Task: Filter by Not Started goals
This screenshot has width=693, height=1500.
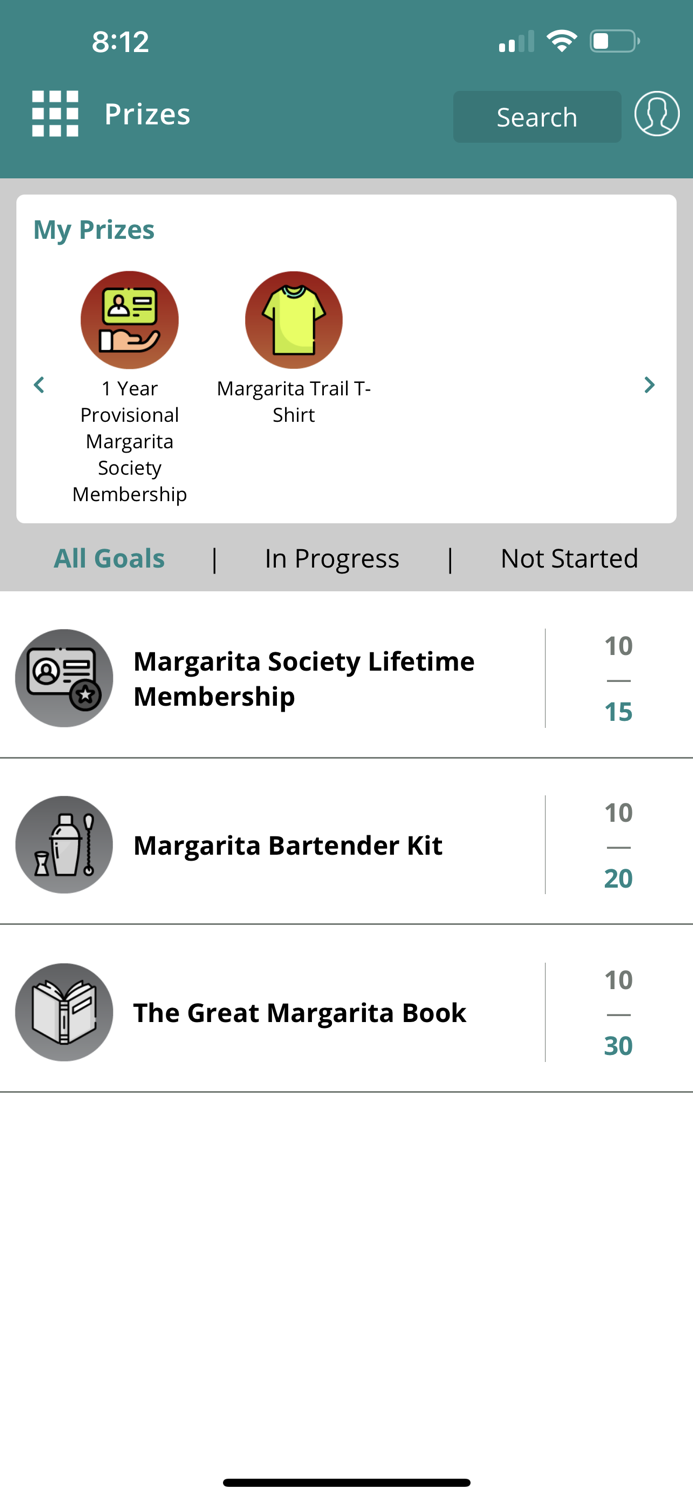Action: click(569, 558)
